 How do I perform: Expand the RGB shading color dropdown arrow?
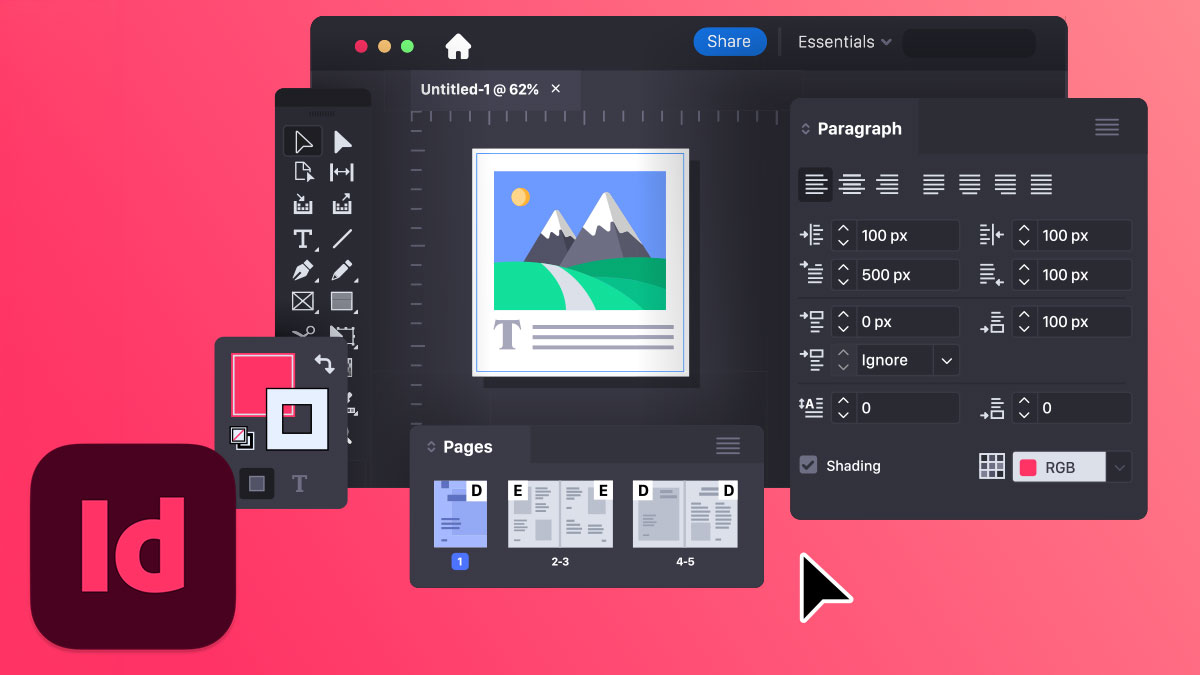tap(1119, 467)
